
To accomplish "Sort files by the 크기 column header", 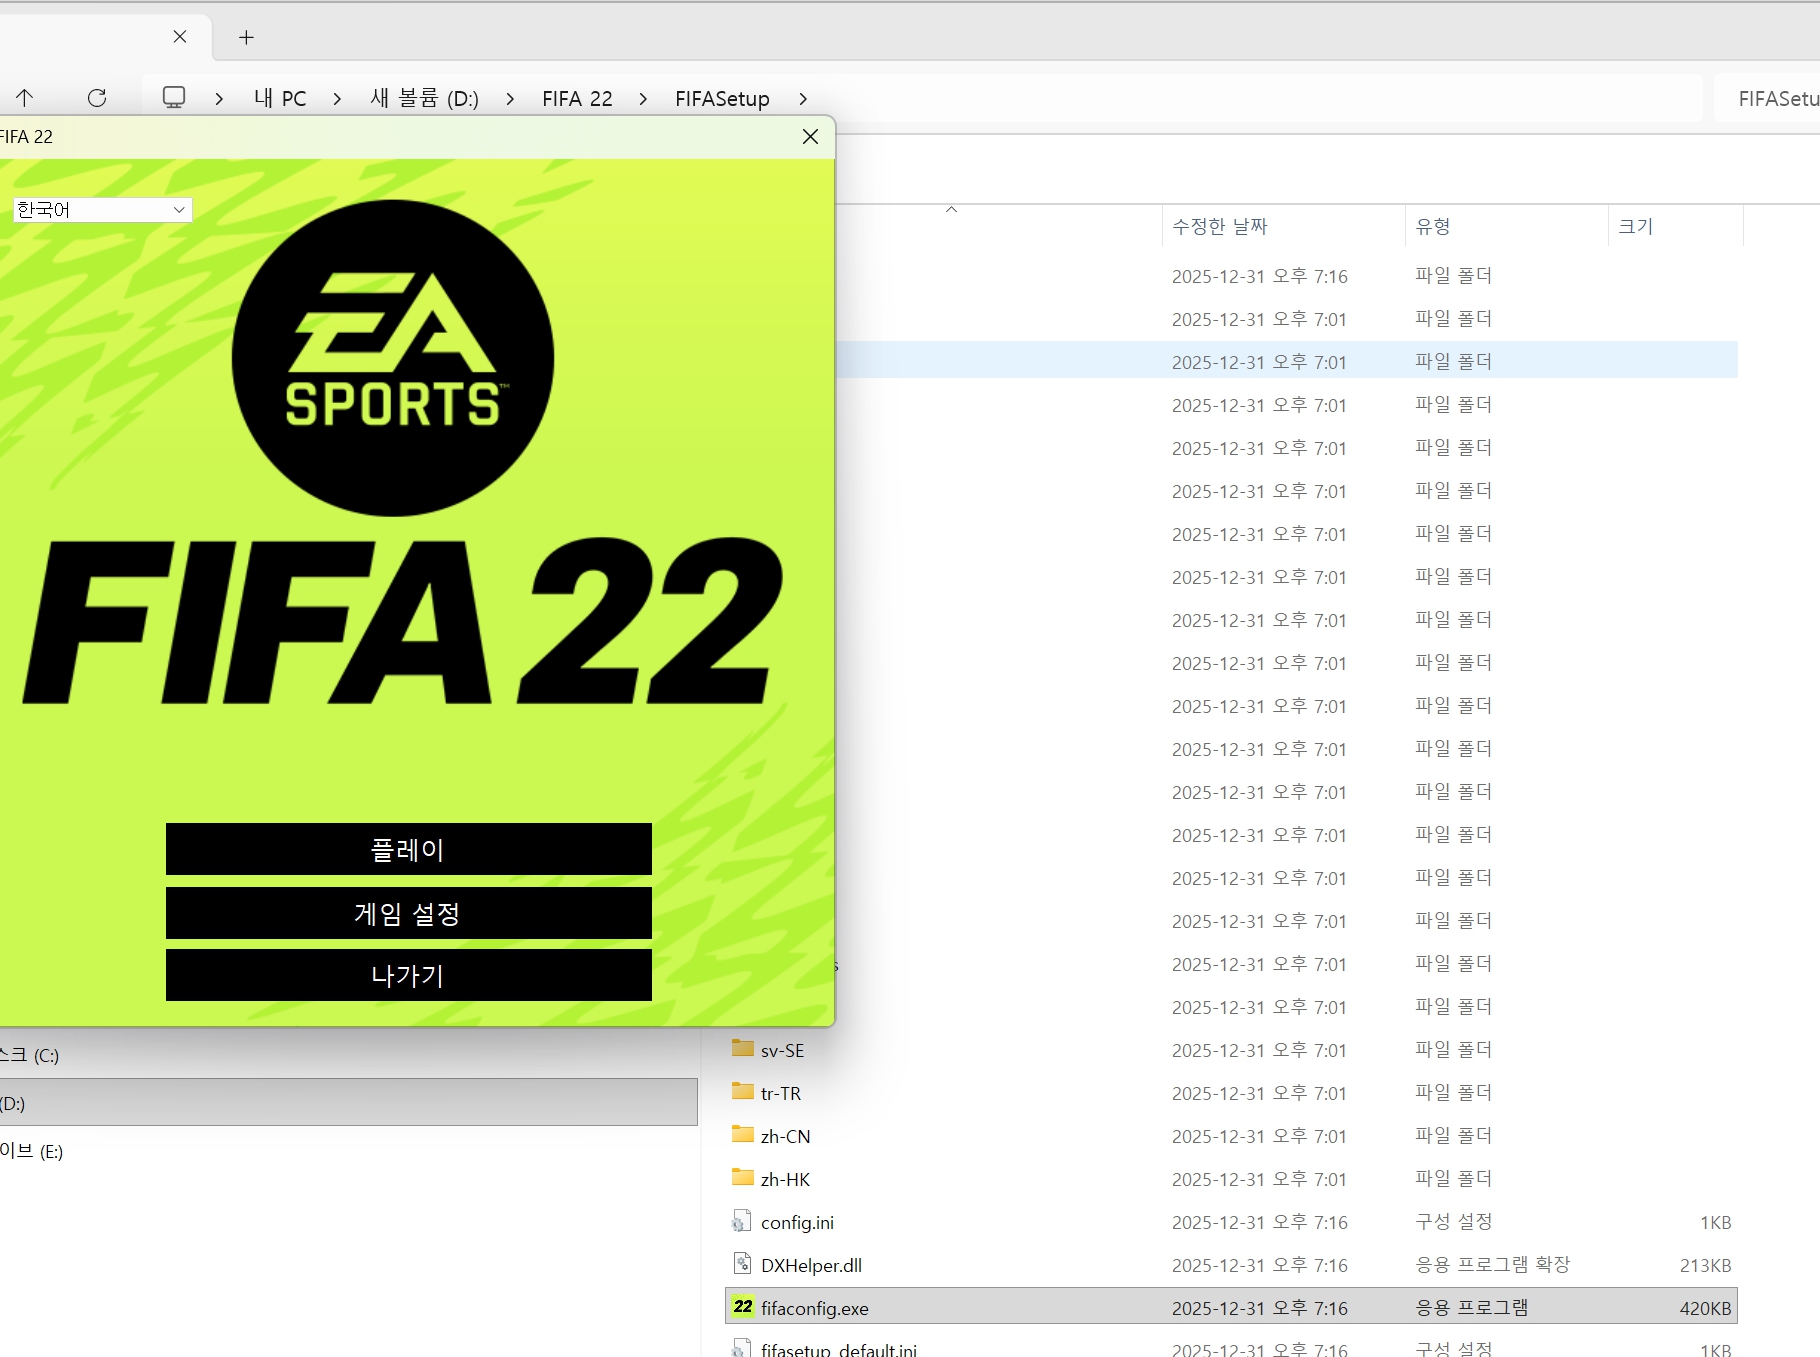I will tap(1636, 226).
